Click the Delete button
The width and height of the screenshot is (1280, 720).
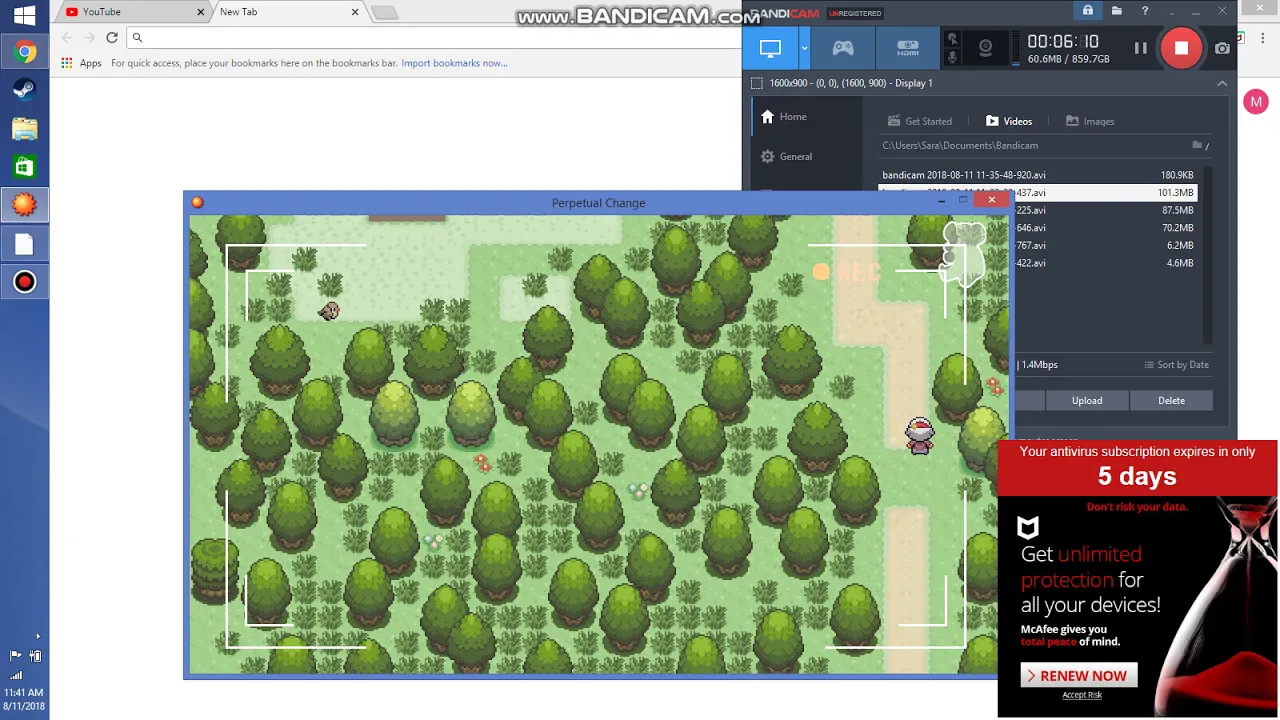[1171, 401]
